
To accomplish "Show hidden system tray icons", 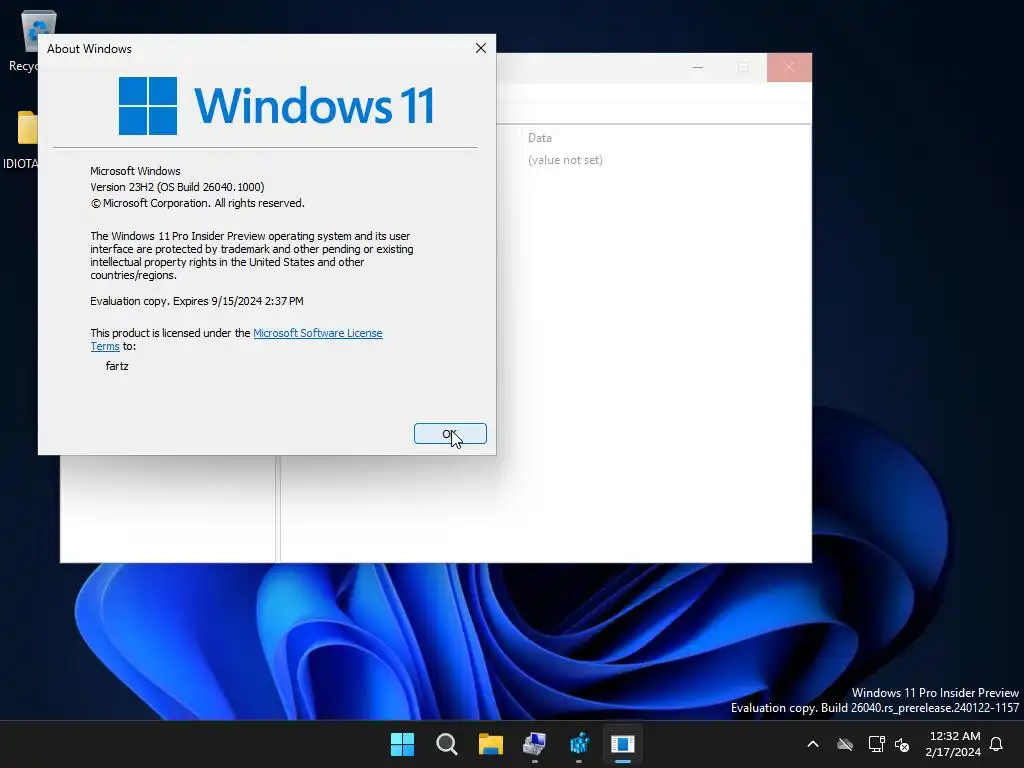I will (x=813, y=744).
